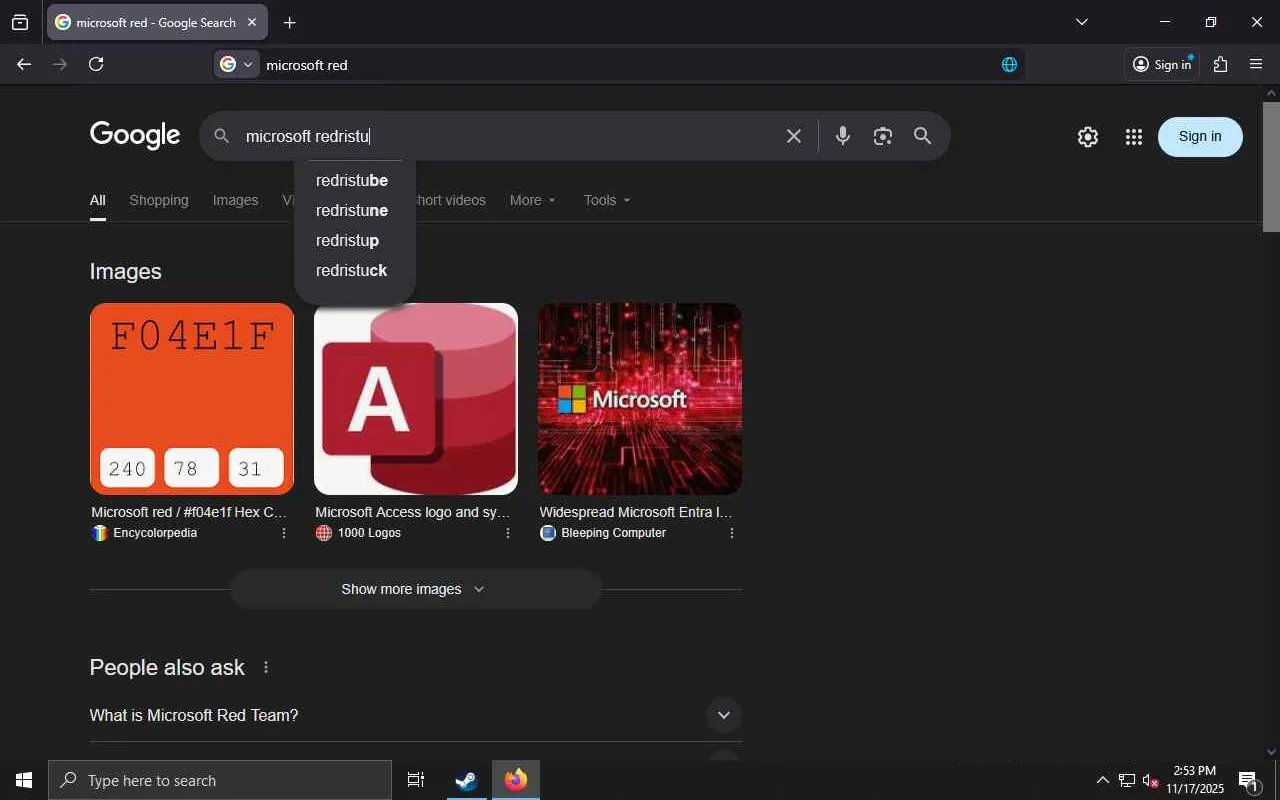The width and height of the screenshot is (1280, 800).
Task: Open the Windows Start menu
Action: (24, 780)
